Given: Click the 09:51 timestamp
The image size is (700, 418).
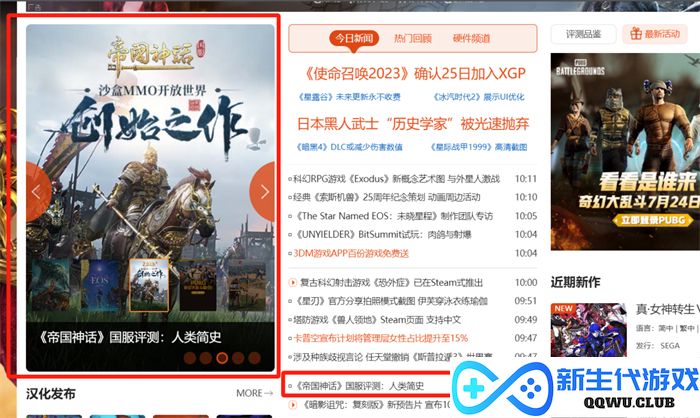Looking at the screenshot, I should pyautogui.click(x=526, y=301).
